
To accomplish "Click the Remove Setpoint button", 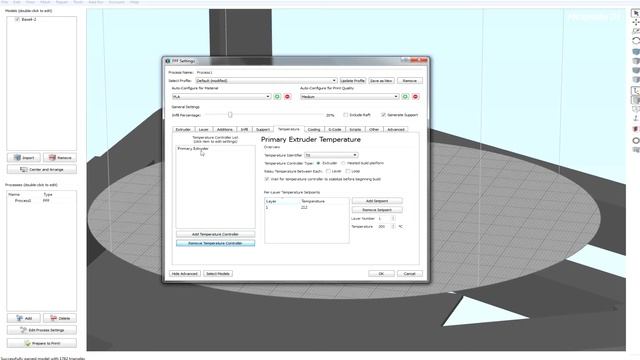I will pyautogui.click(x=377, y=210).
